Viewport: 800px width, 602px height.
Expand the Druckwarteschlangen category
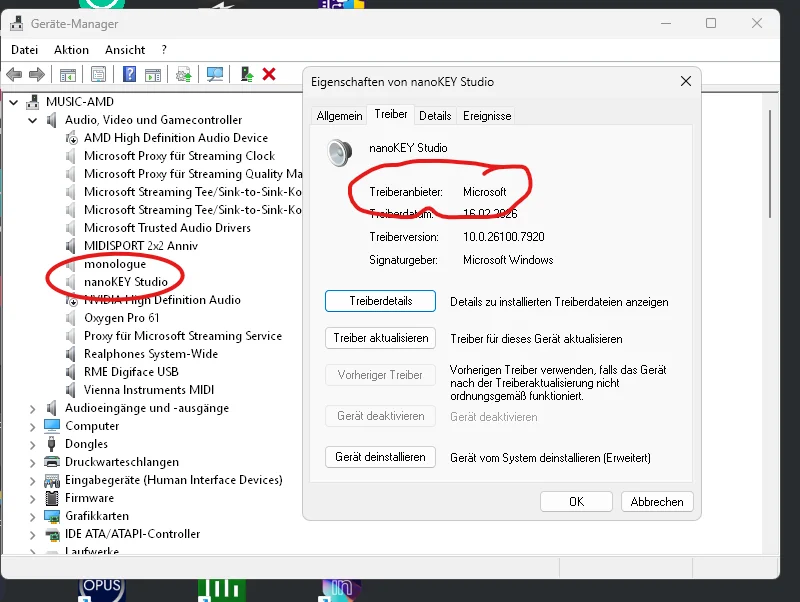click(33, 463)
